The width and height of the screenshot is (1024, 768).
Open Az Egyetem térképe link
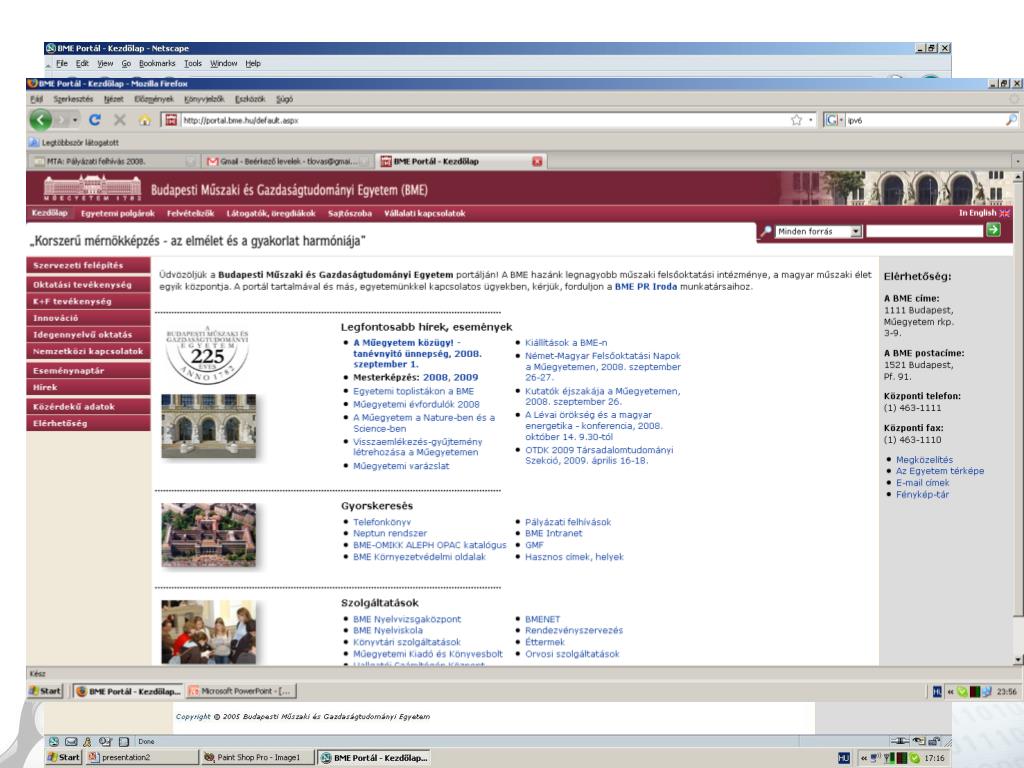pyautogui.click(x=940, y=471)
